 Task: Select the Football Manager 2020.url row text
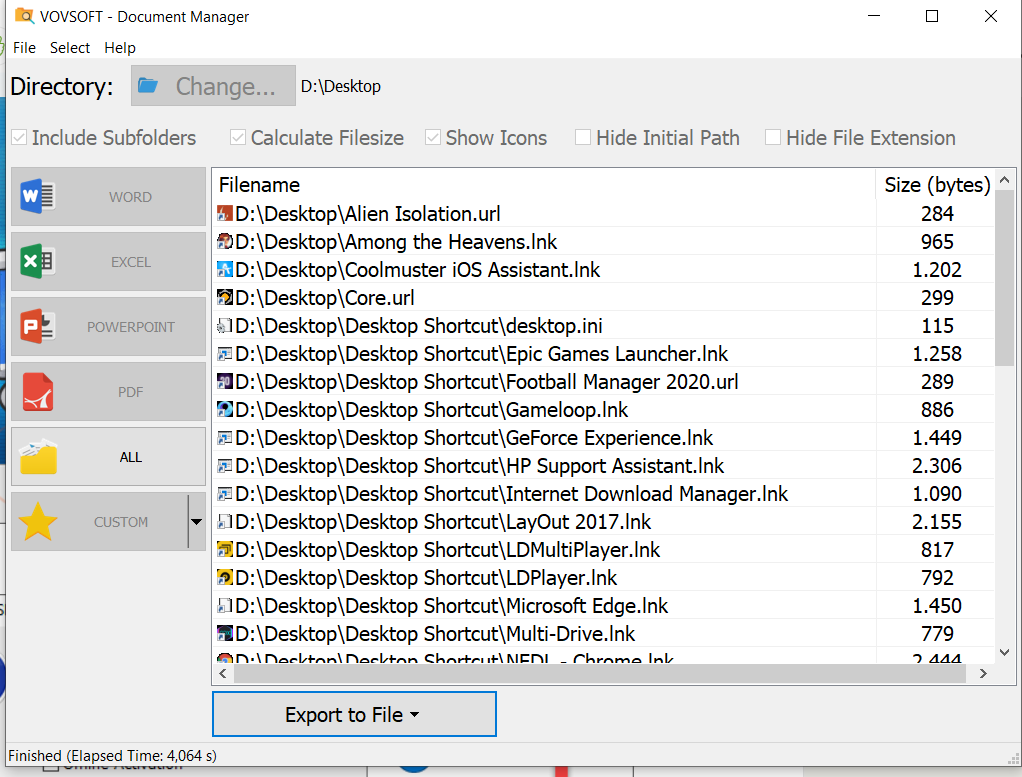click(486, 382)
